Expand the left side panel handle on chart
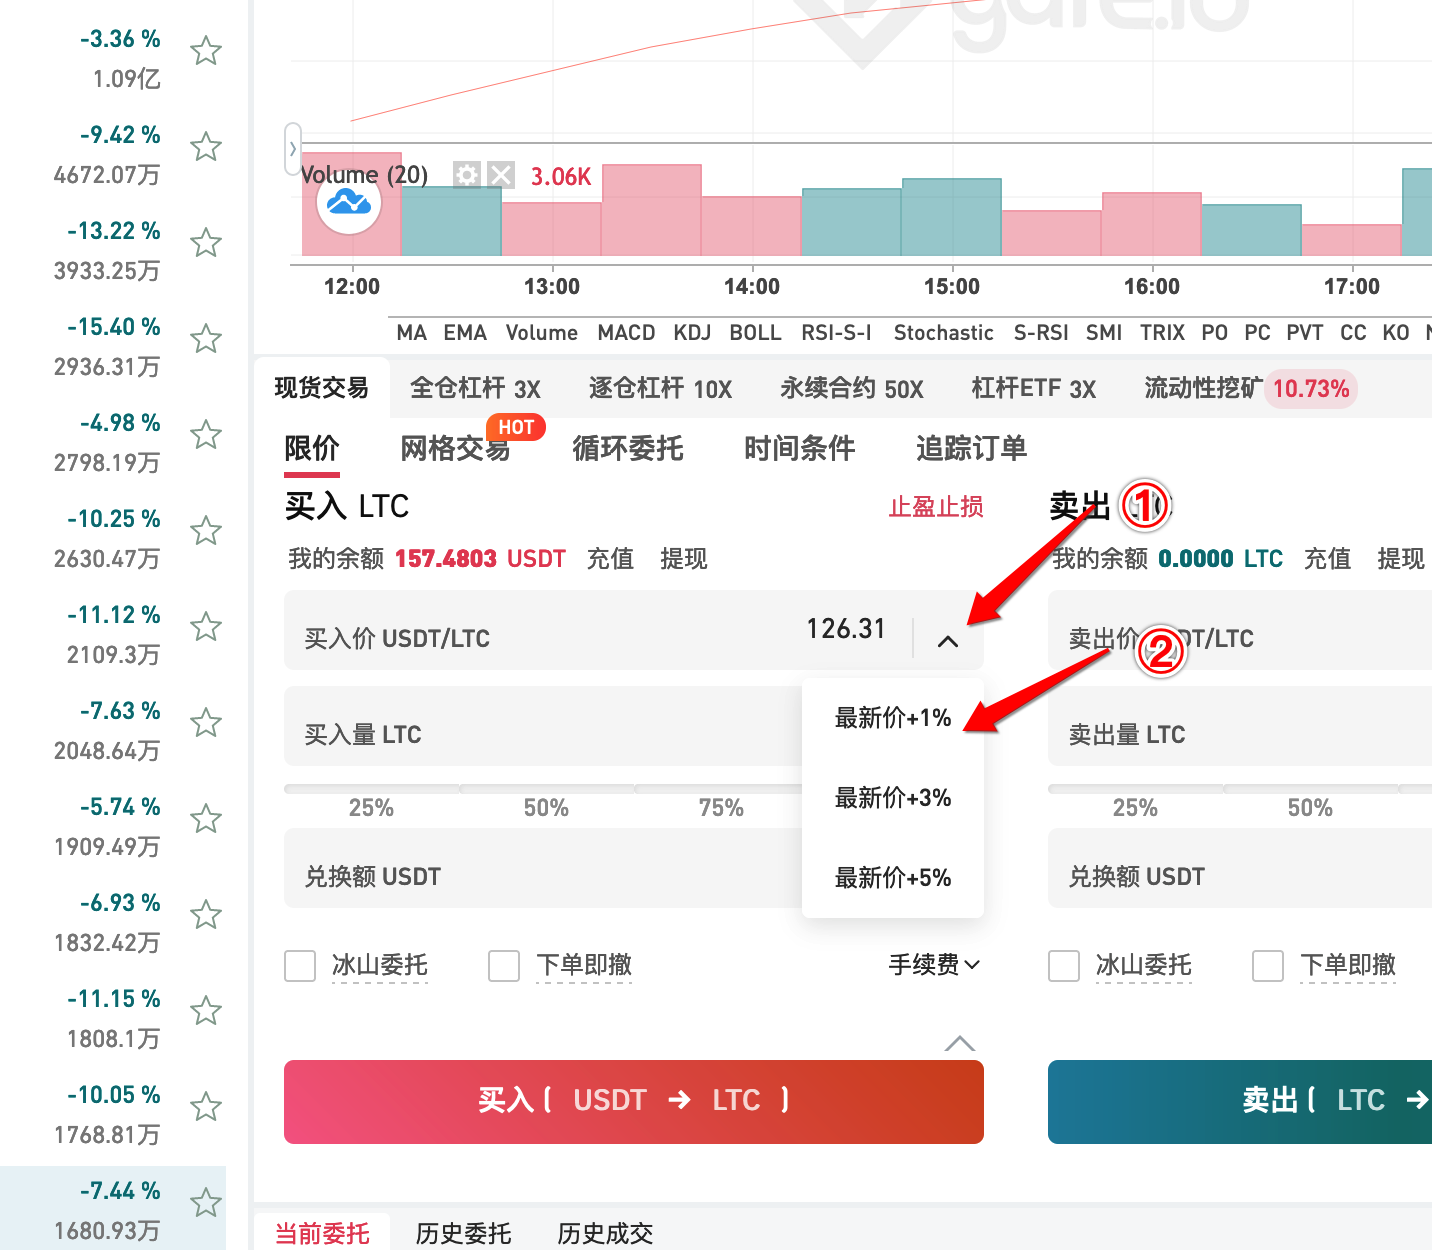This screenshot has width=1432, height=1250. [293, 149]
